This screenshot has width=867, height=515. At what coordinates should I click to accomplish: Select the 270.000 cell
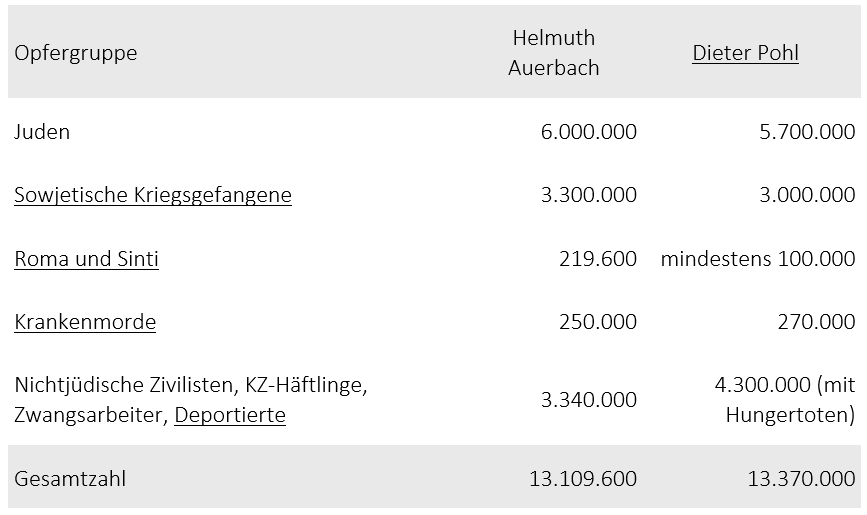tap(816, 322)
